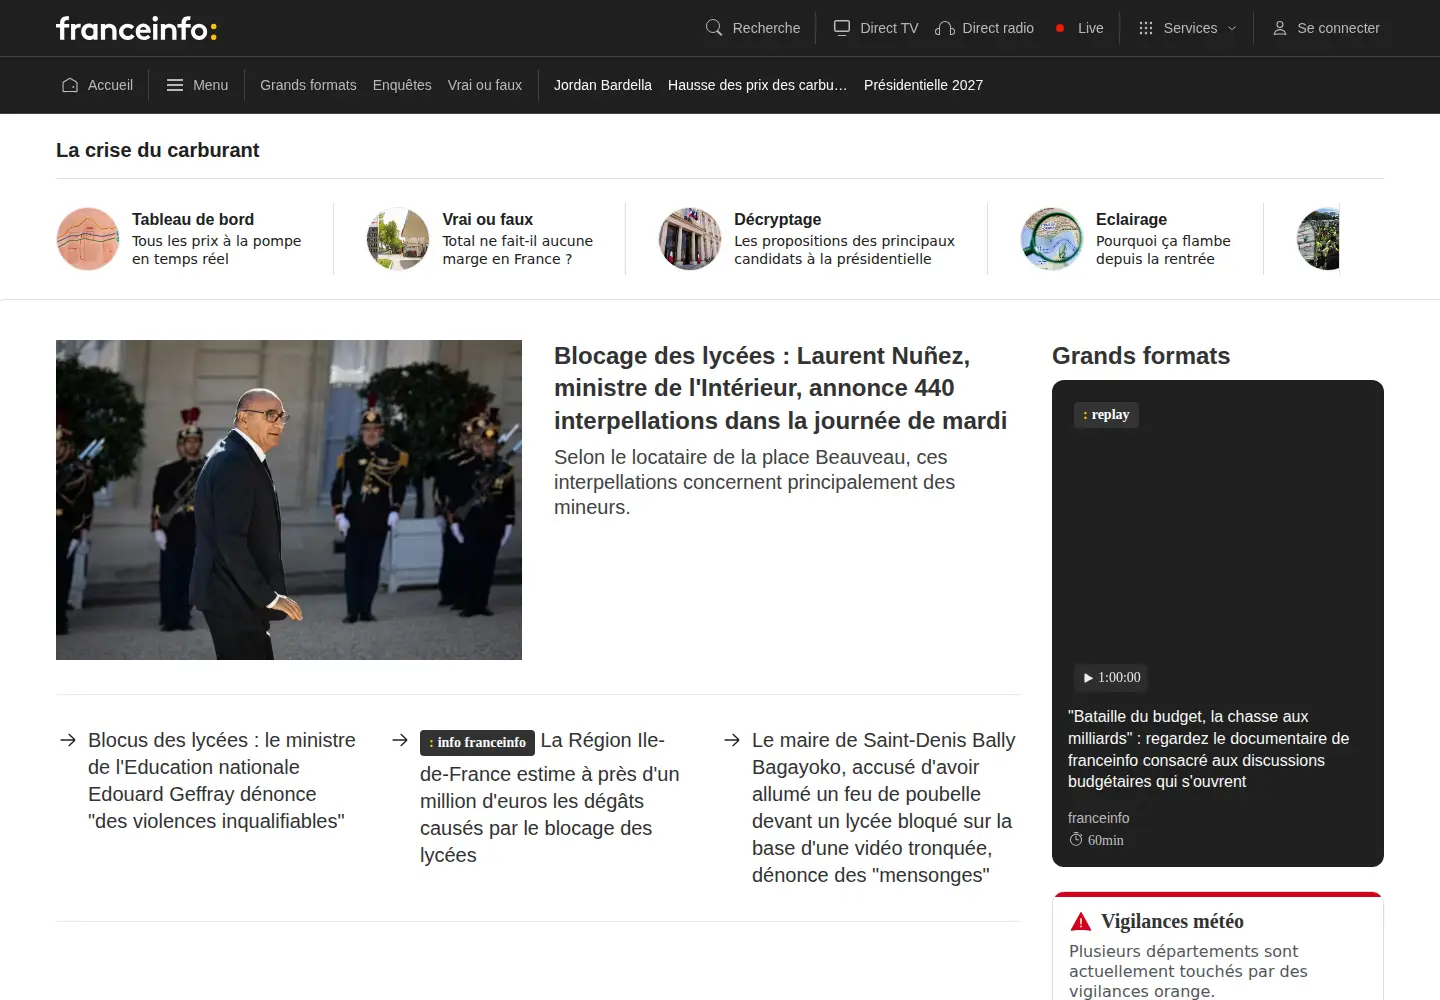Click the Tableau de bord round thumbnail
Screen dimensions: 1440x1000
click(88, 239)
